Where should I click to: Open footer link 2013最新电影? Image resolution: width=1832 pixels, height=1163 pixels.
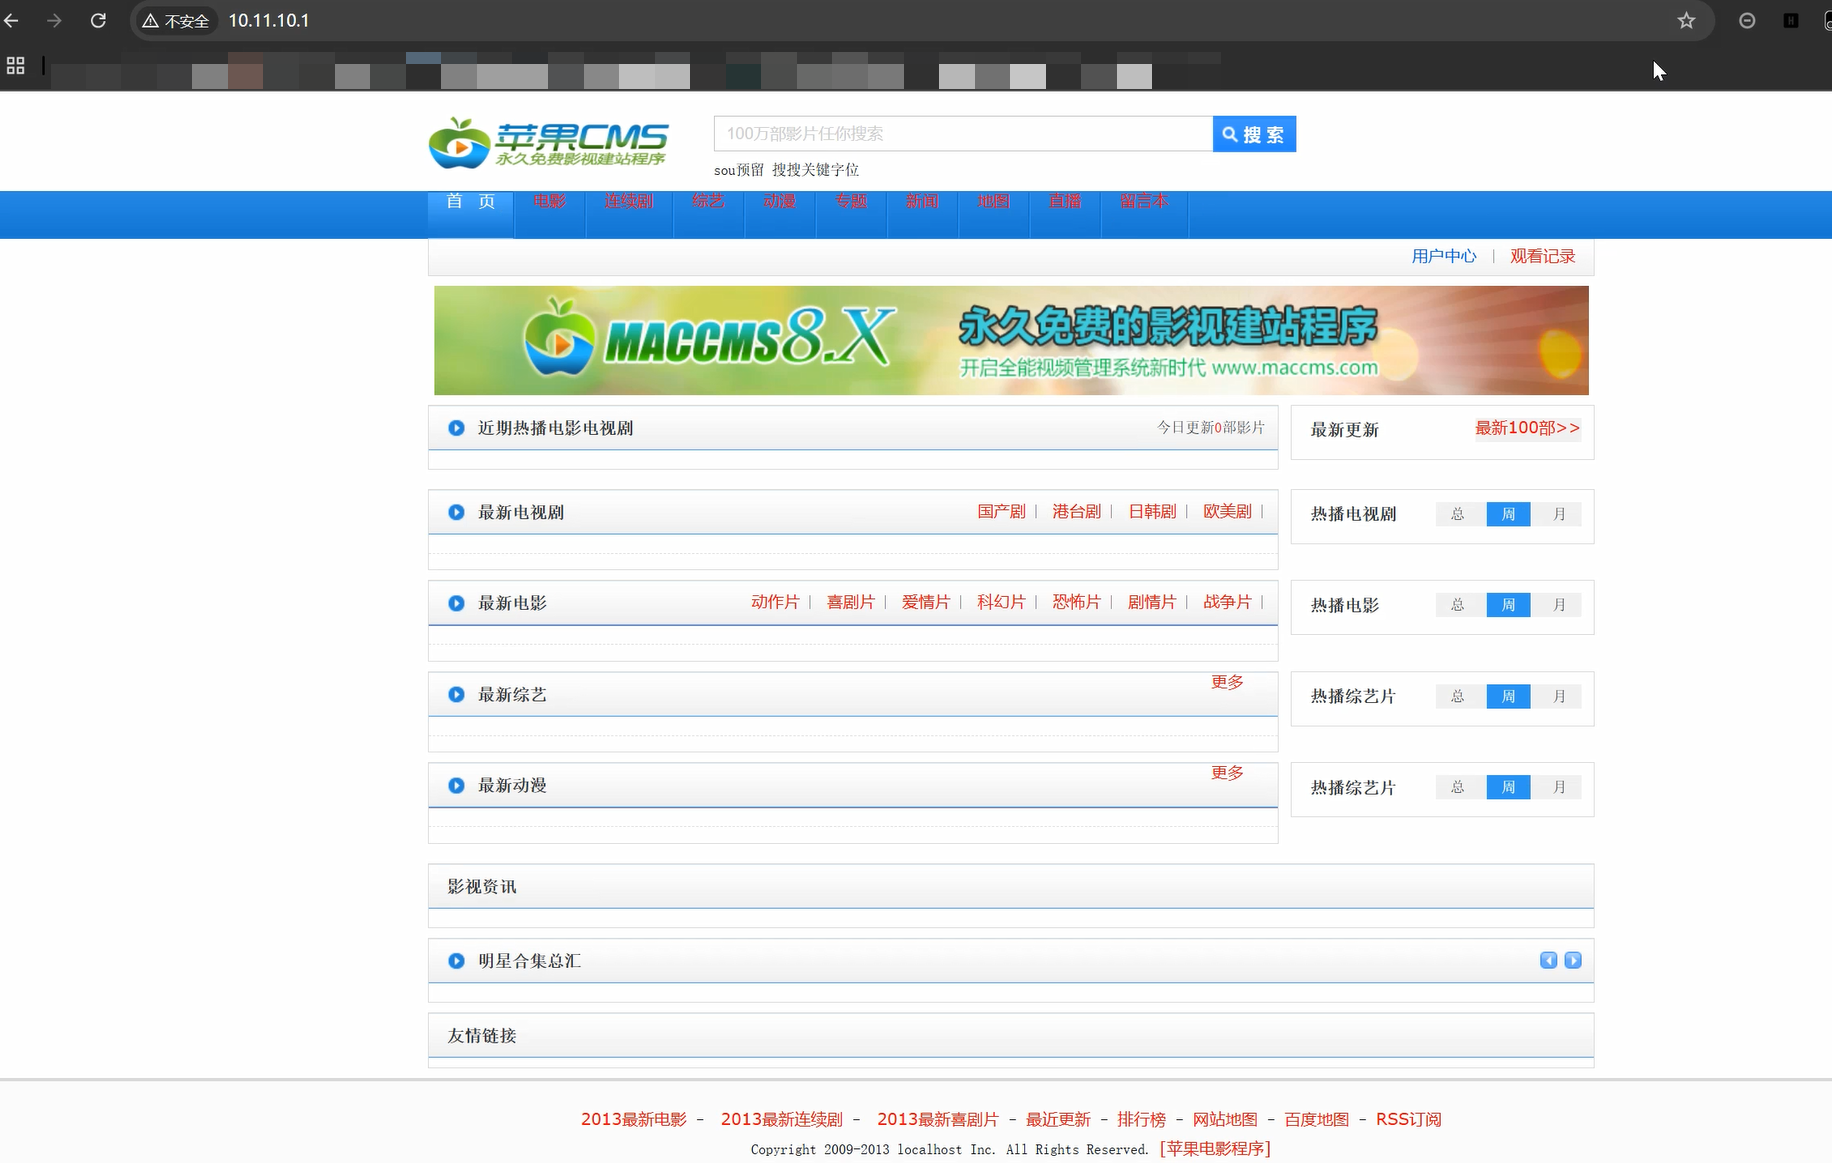tap(634, 1119)
